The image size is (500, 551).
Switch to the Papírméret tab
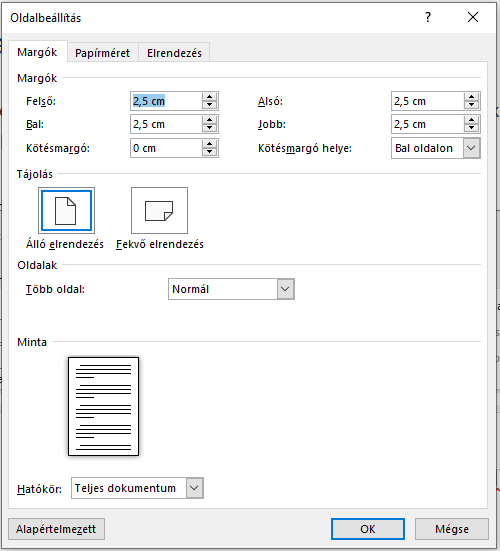click(103, 53)
